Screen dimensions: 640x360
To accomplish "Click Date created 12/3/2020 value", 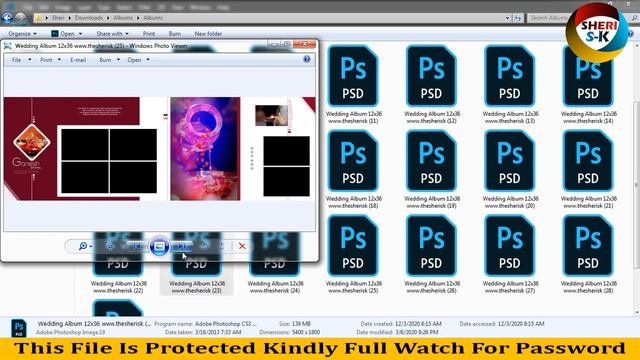I will click(x=418, y=324).
